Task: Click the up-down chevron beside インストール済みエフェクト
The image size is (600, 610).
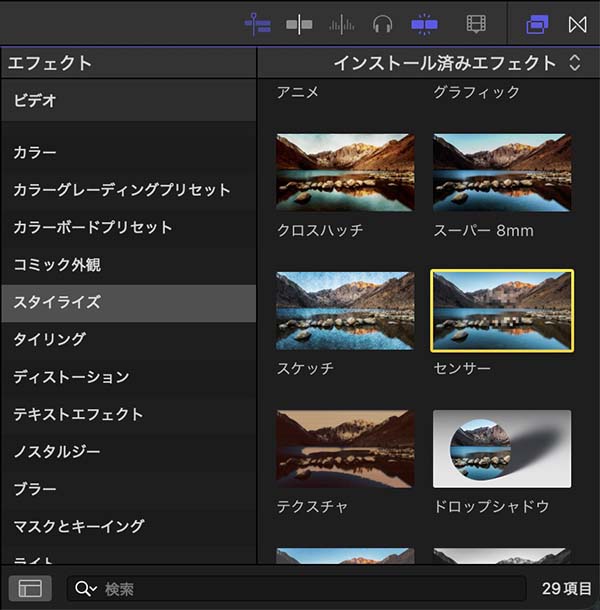Action: click(574, 63)
